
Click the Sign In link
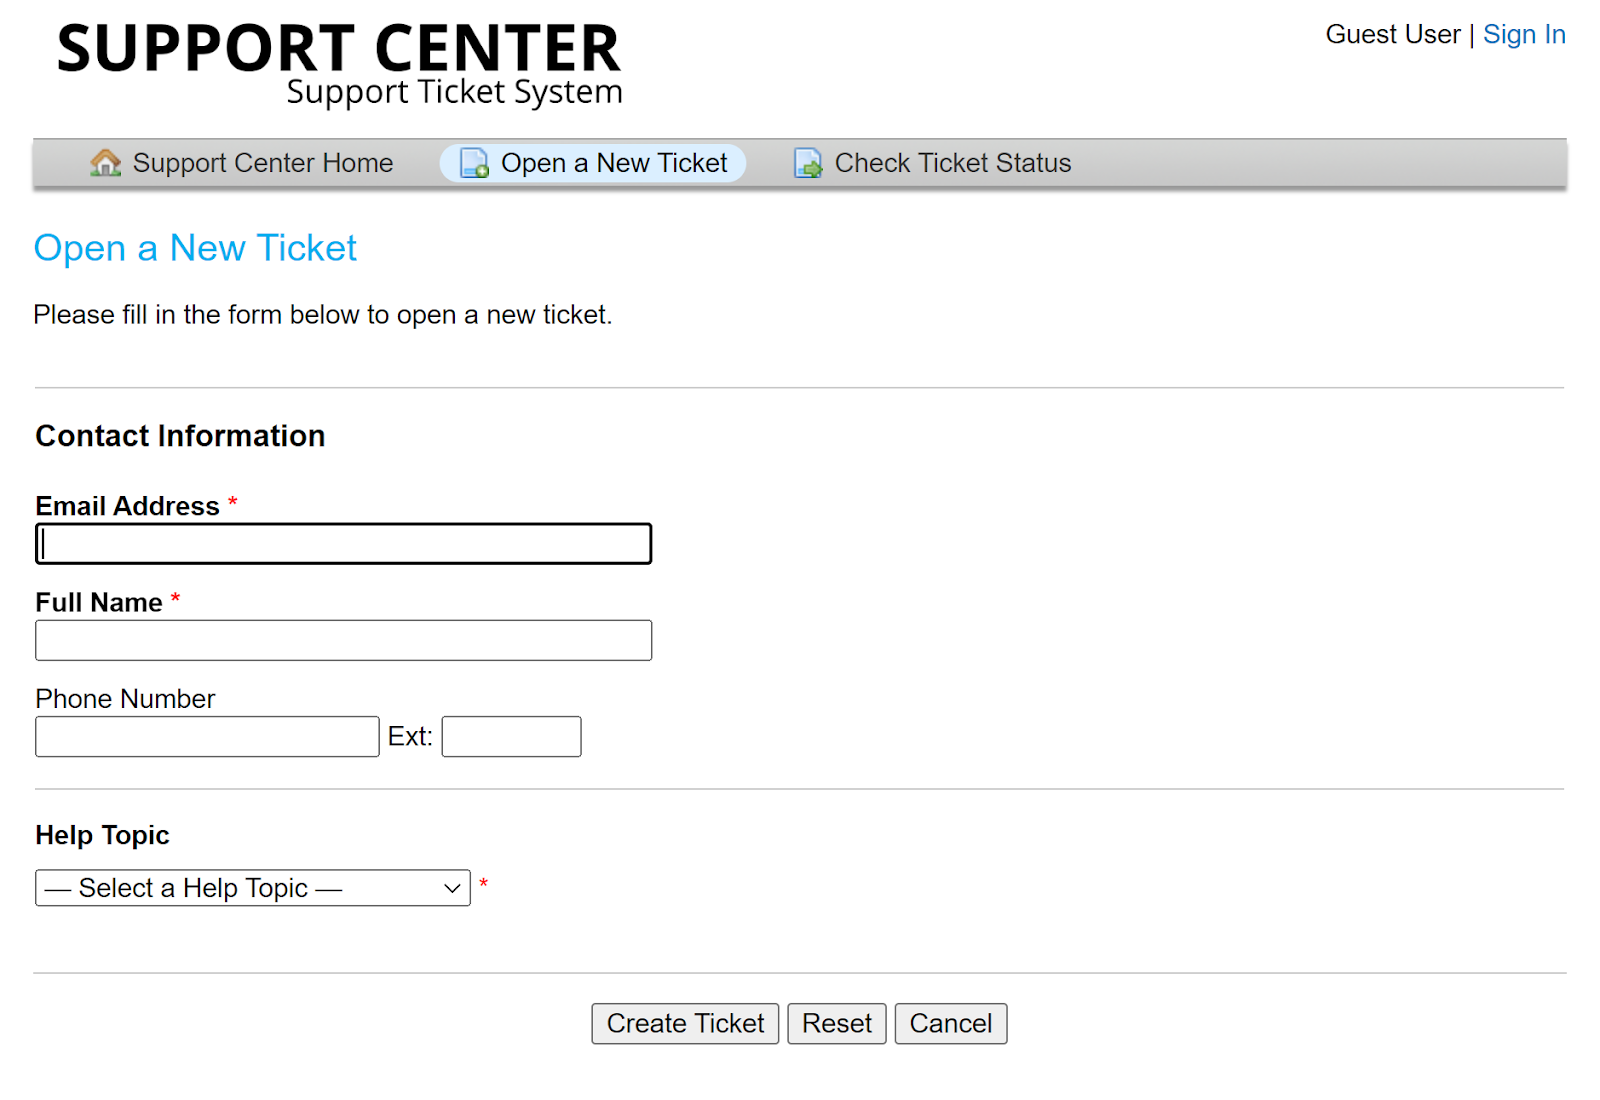(x=1523, y=35)
